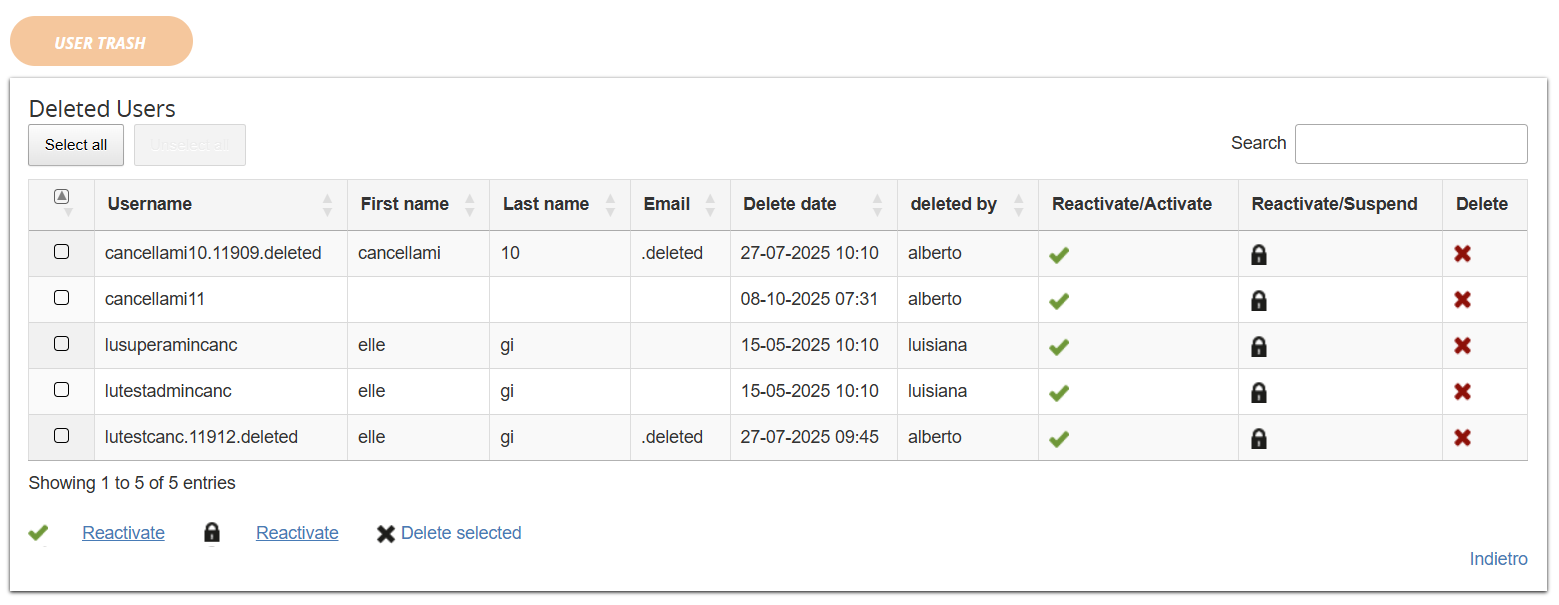Click lock icon for cancellami10.11909.deleted row
Image resolution: width=1559 pixels, height=605 pixels.
[1259, 255]
